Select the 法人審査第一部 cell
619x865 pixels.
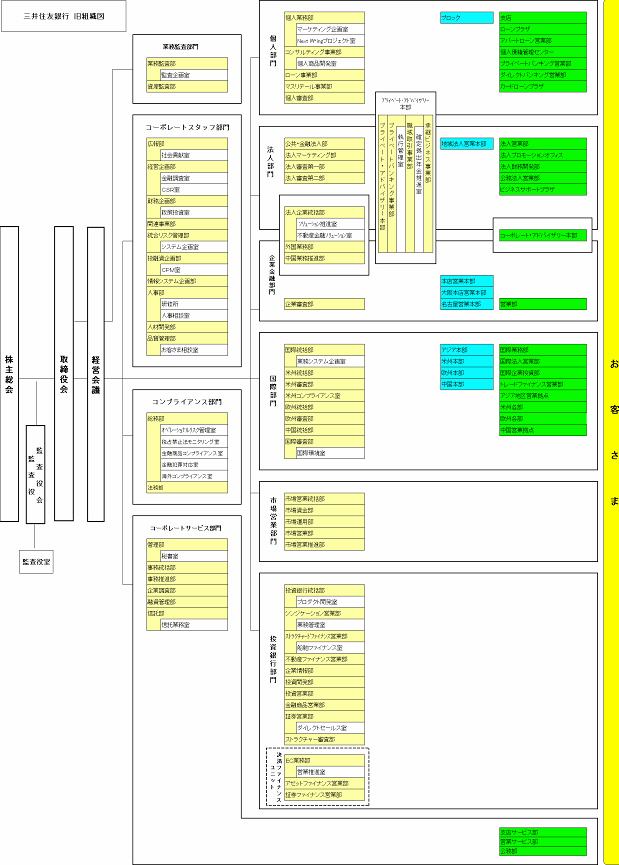pos(324,167)
